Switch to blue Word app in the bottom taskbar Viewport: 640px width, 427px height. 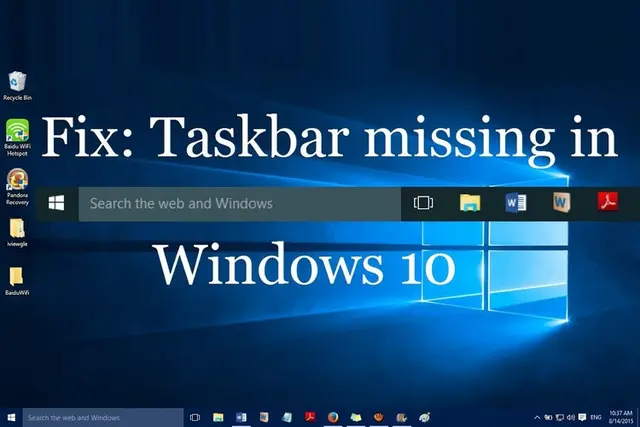tap(241, 417)
